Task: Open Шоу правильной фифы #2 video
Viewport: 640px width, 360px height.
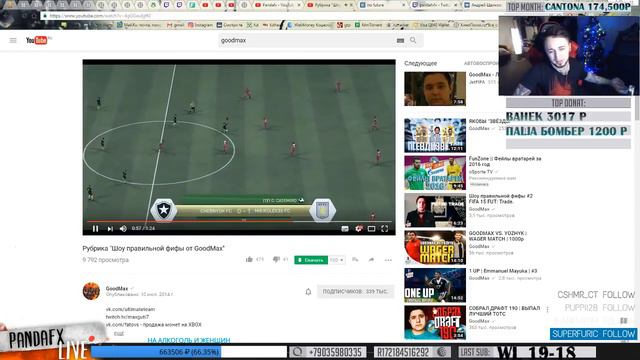Action: (x=500, y=199)
